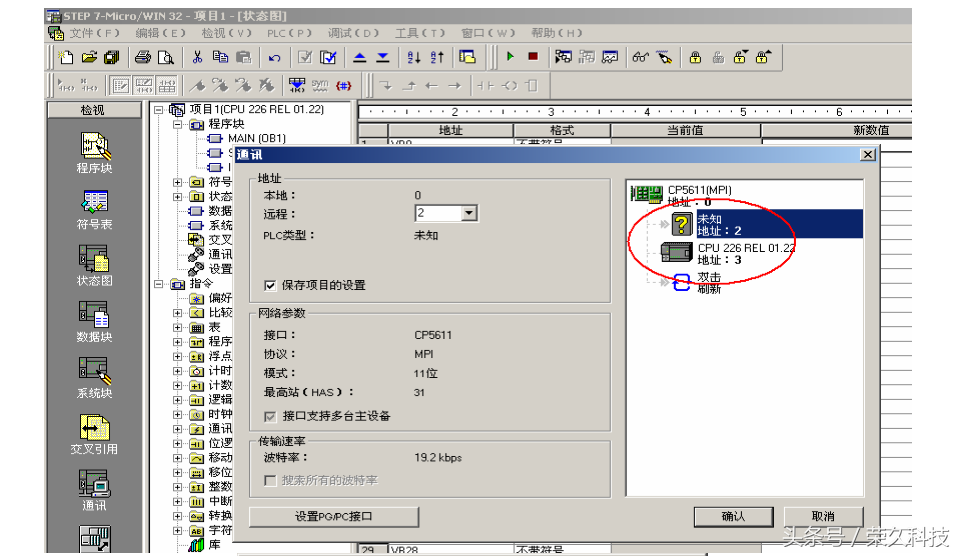Image resolution: width=963 pixels, height=556 pixels.
Task: Click the 设置PG/PC接口 button
Action: click(333, 516)
